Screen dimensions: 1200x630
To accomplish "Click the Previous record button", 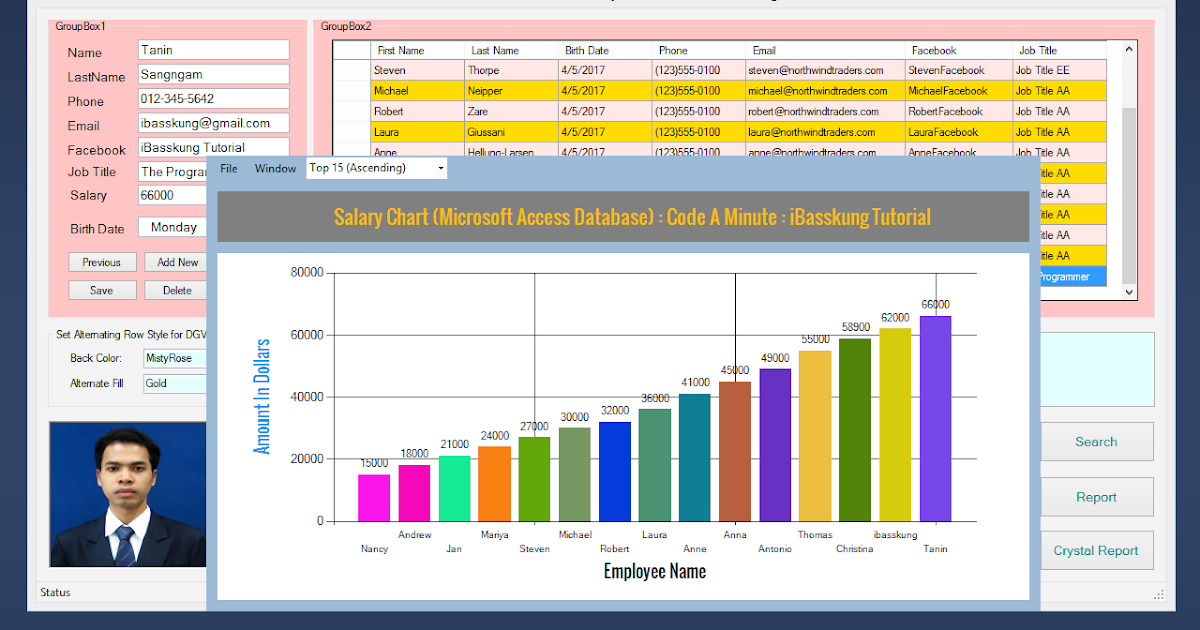I will tap(102, 261).
